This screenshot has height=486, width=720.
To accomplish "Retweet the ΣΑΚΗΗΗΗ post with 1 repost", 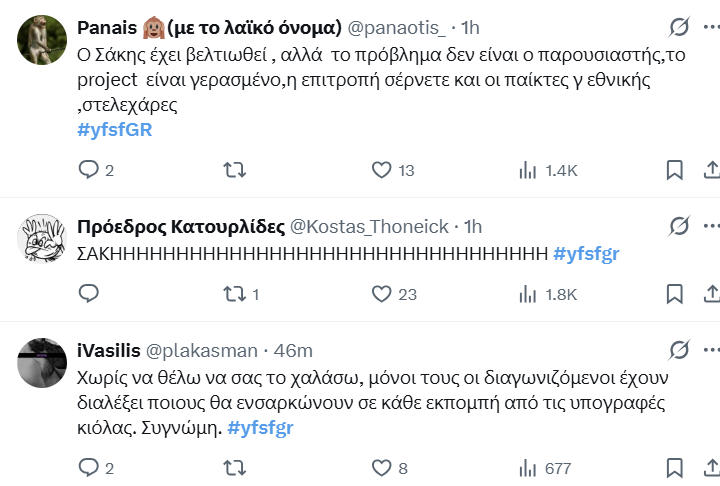I will pyautogui.click(x=235, y=294).
